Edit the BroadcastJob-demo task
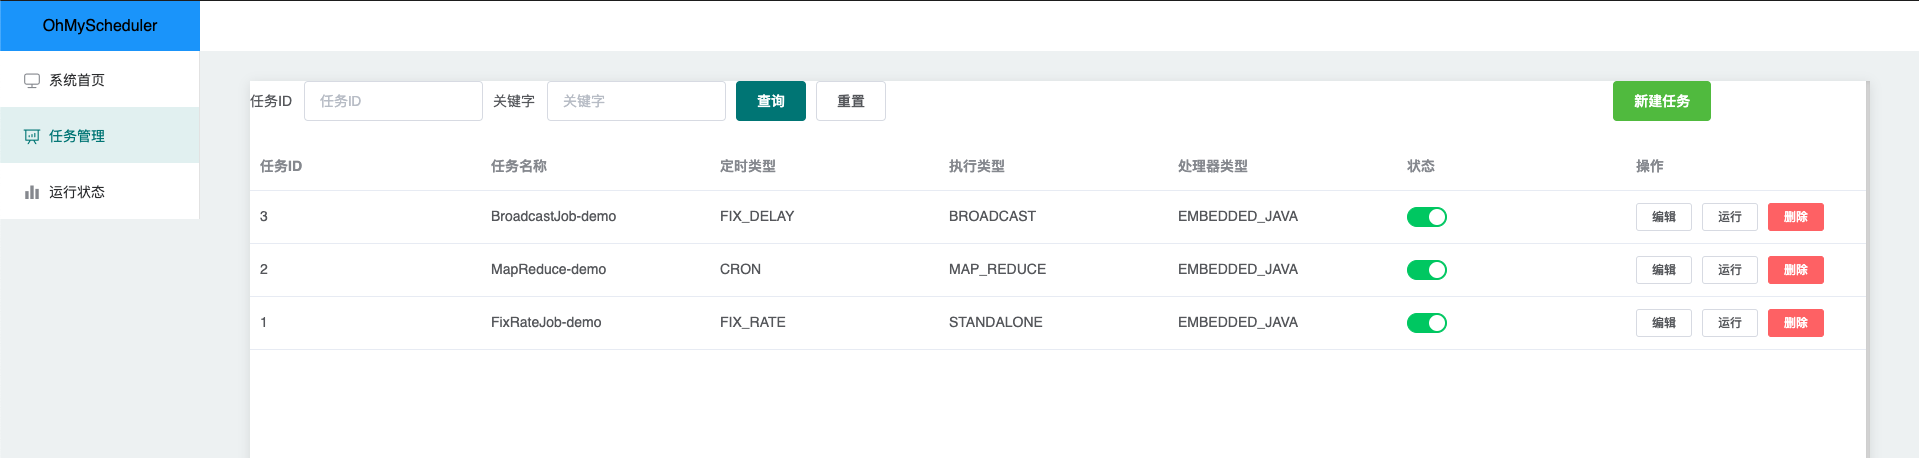This screenshot has height=458, width=1919. pos(1664,217)
